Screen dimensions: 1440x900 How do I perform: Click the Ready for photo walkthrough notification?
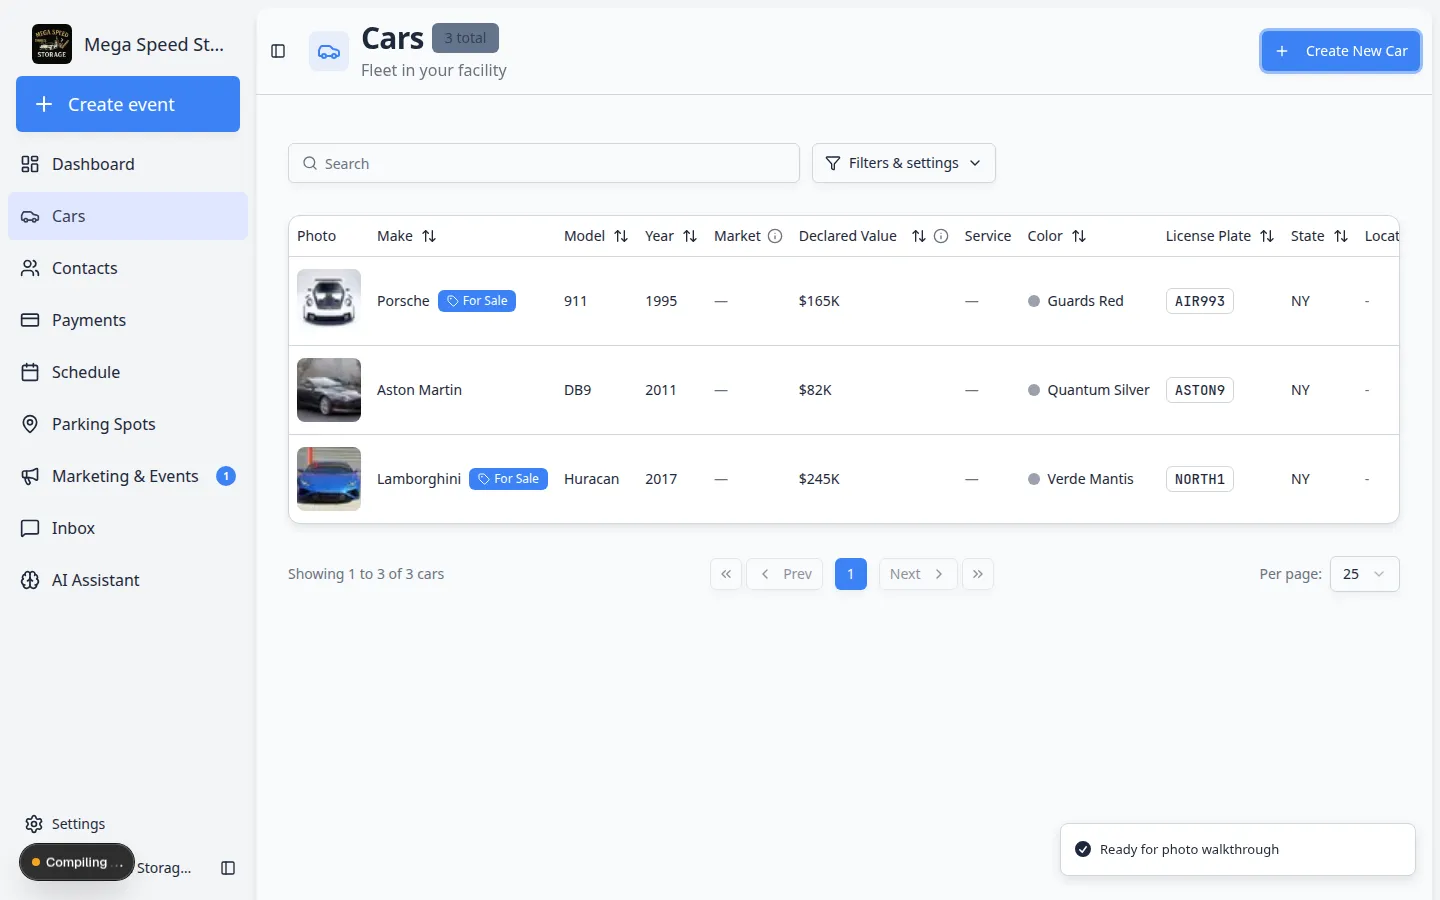[1238, 849]
